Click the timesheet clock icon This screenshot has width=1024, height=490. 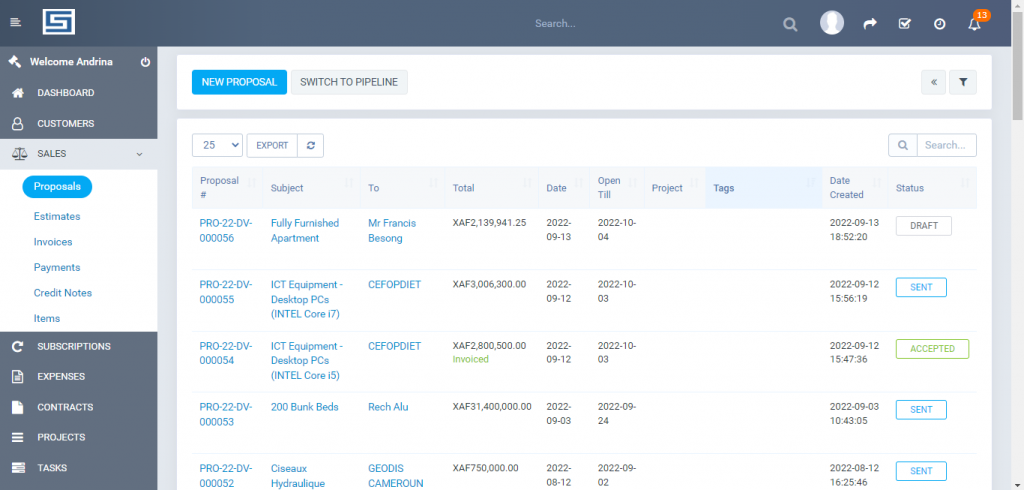939,24
